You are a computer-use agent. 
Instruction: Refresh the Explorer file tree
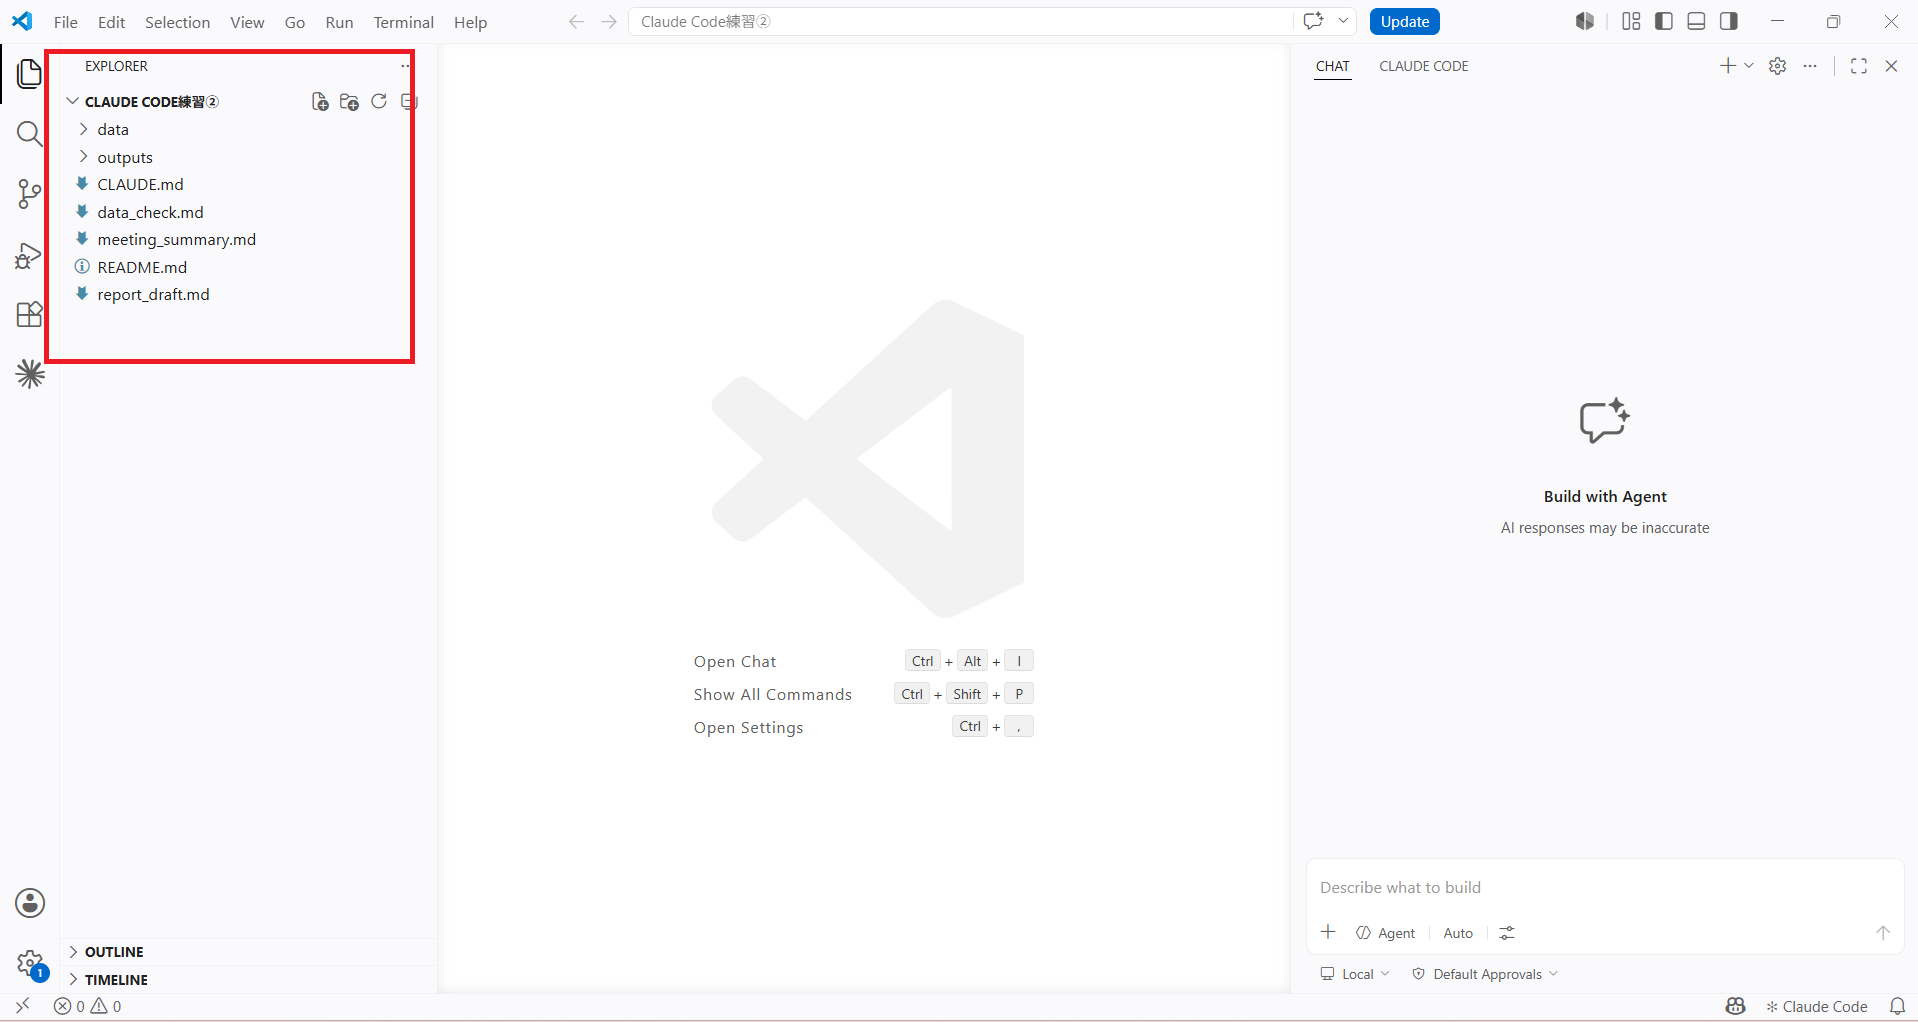coord(379,101)
